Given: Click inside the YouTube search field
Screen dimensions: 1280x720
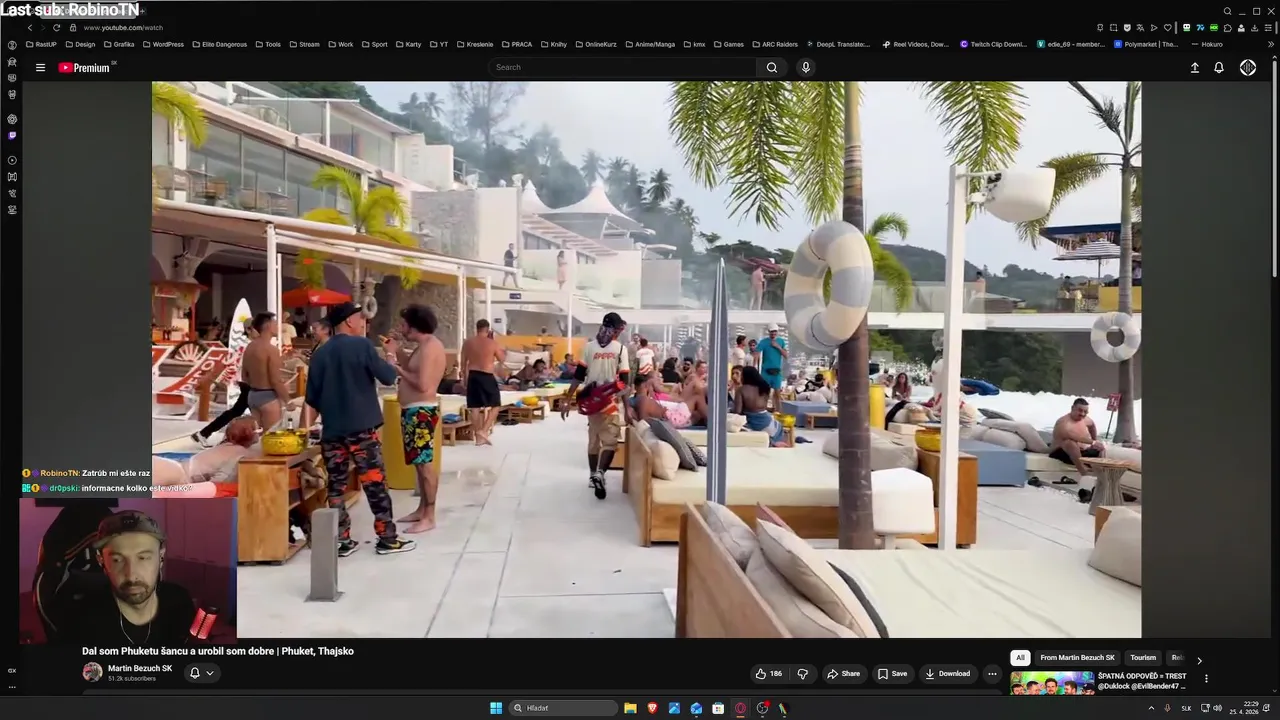Looking at the screenshot, I should click(623, 67).
